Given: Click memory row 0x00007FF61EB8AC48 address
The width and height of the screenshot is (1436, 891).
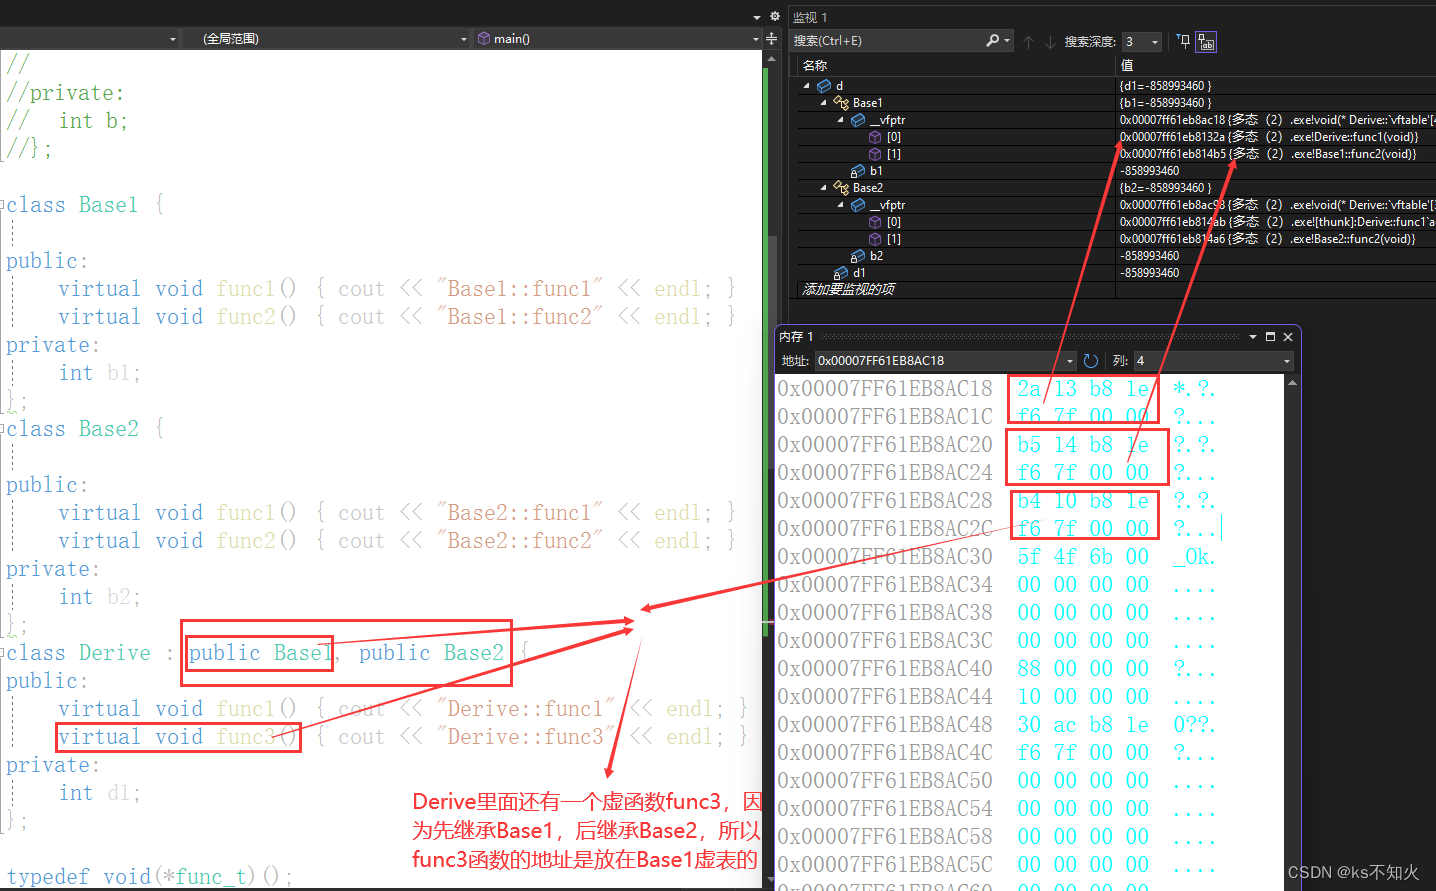Looking at the screenshot, I should tap(885, 724).
